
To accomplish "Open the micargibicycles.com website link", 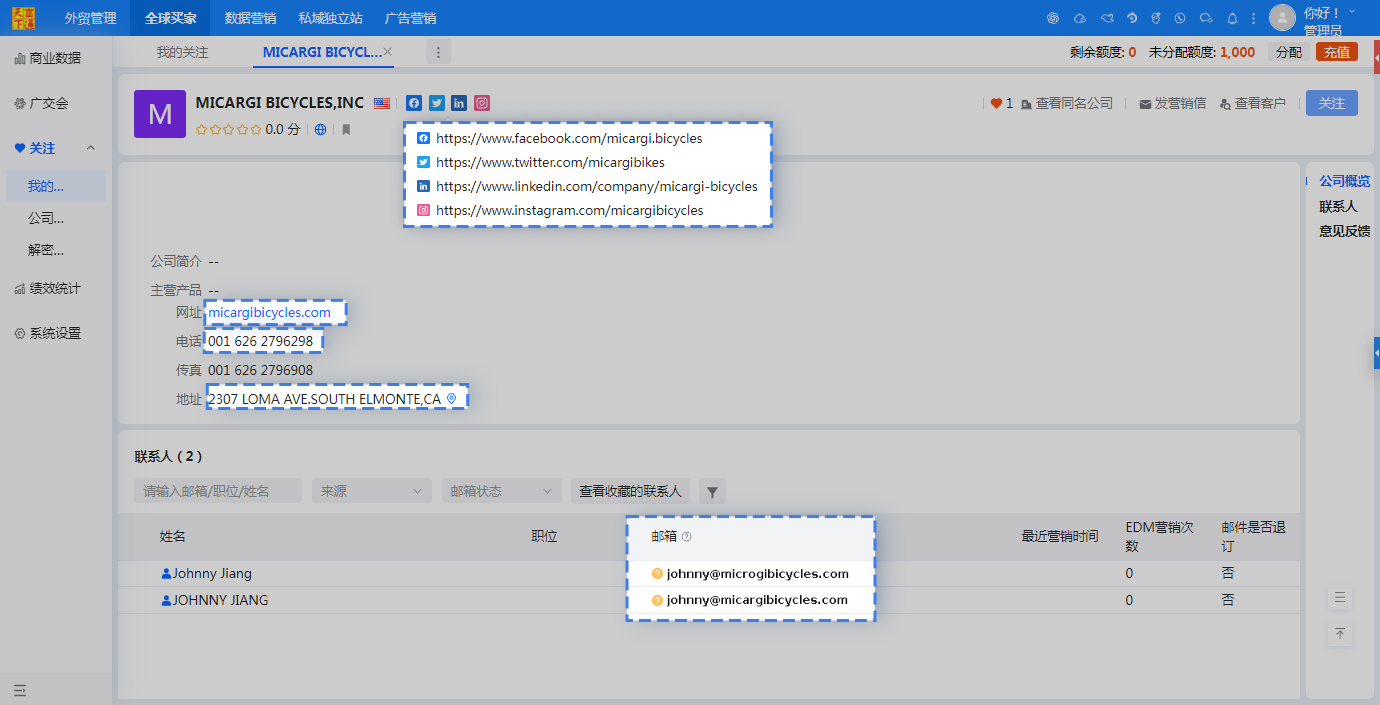I will (269, 313).
